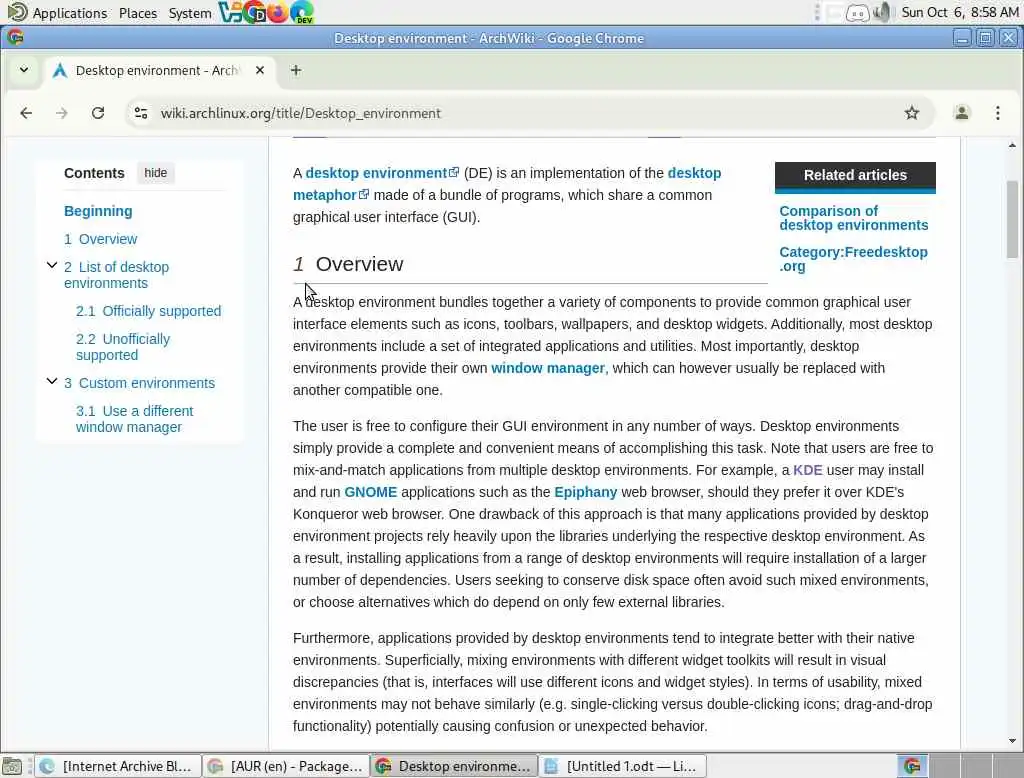The width and height of the screenshot is (1024, 778).
Task: Launch Visual Studio Code from the panel
Action: [229, 12]
